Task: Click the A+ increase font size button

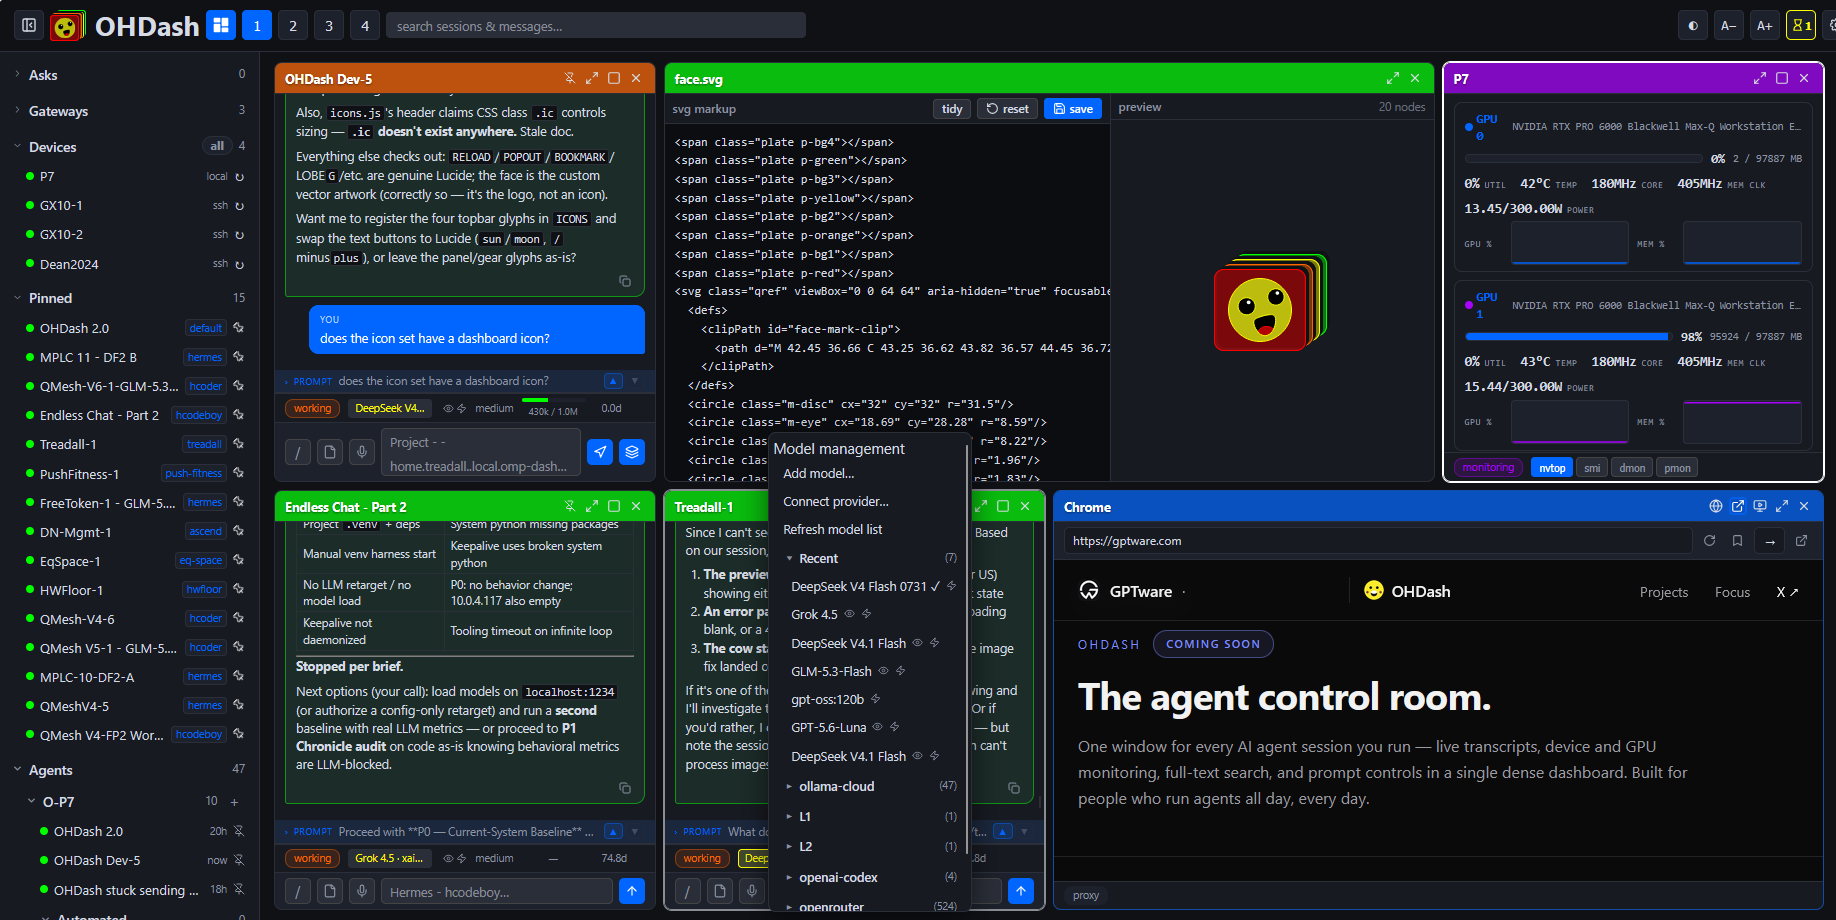Action: [1764, 26]
